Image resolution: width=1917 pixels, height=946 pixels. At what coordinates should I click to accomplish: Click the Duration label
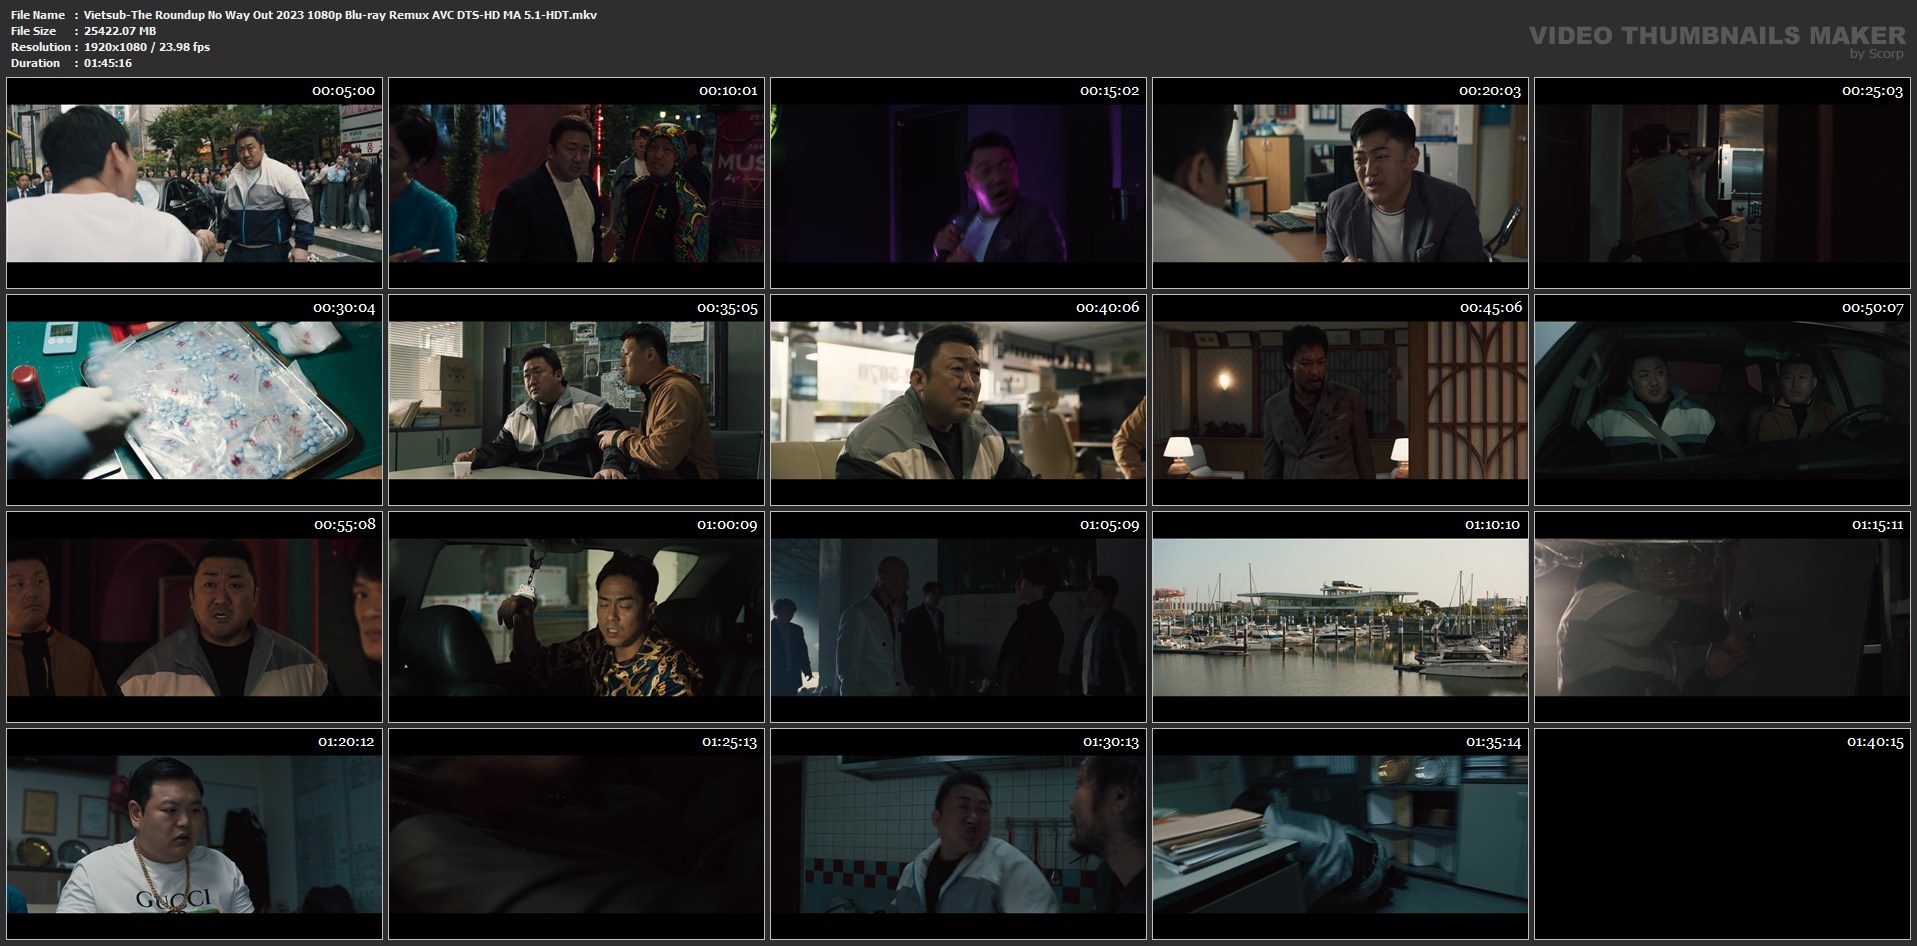point(36,63)
